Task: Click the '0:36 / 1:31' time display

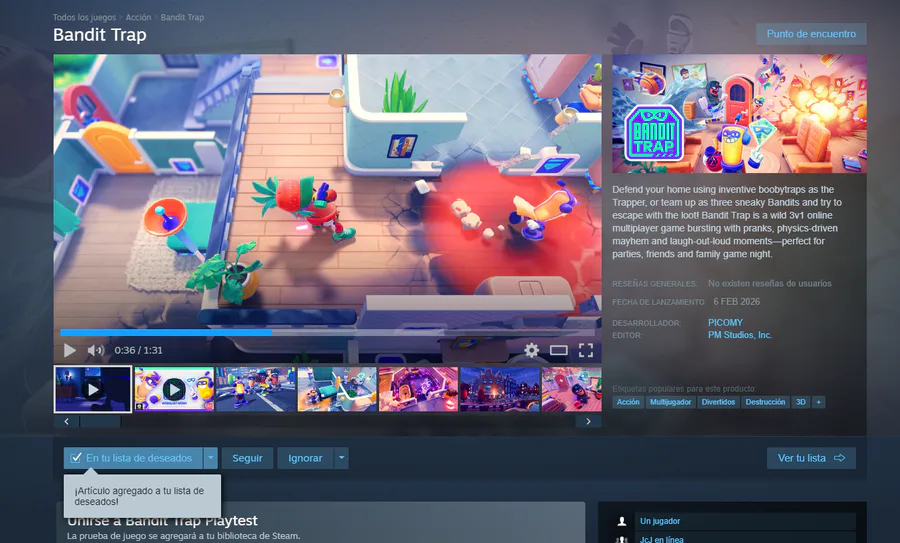Action: tap(138, 350)
